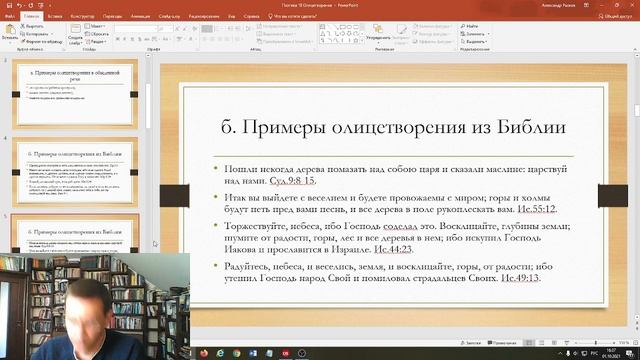Start slideshow from status bar icon

[x=567, y=343]
